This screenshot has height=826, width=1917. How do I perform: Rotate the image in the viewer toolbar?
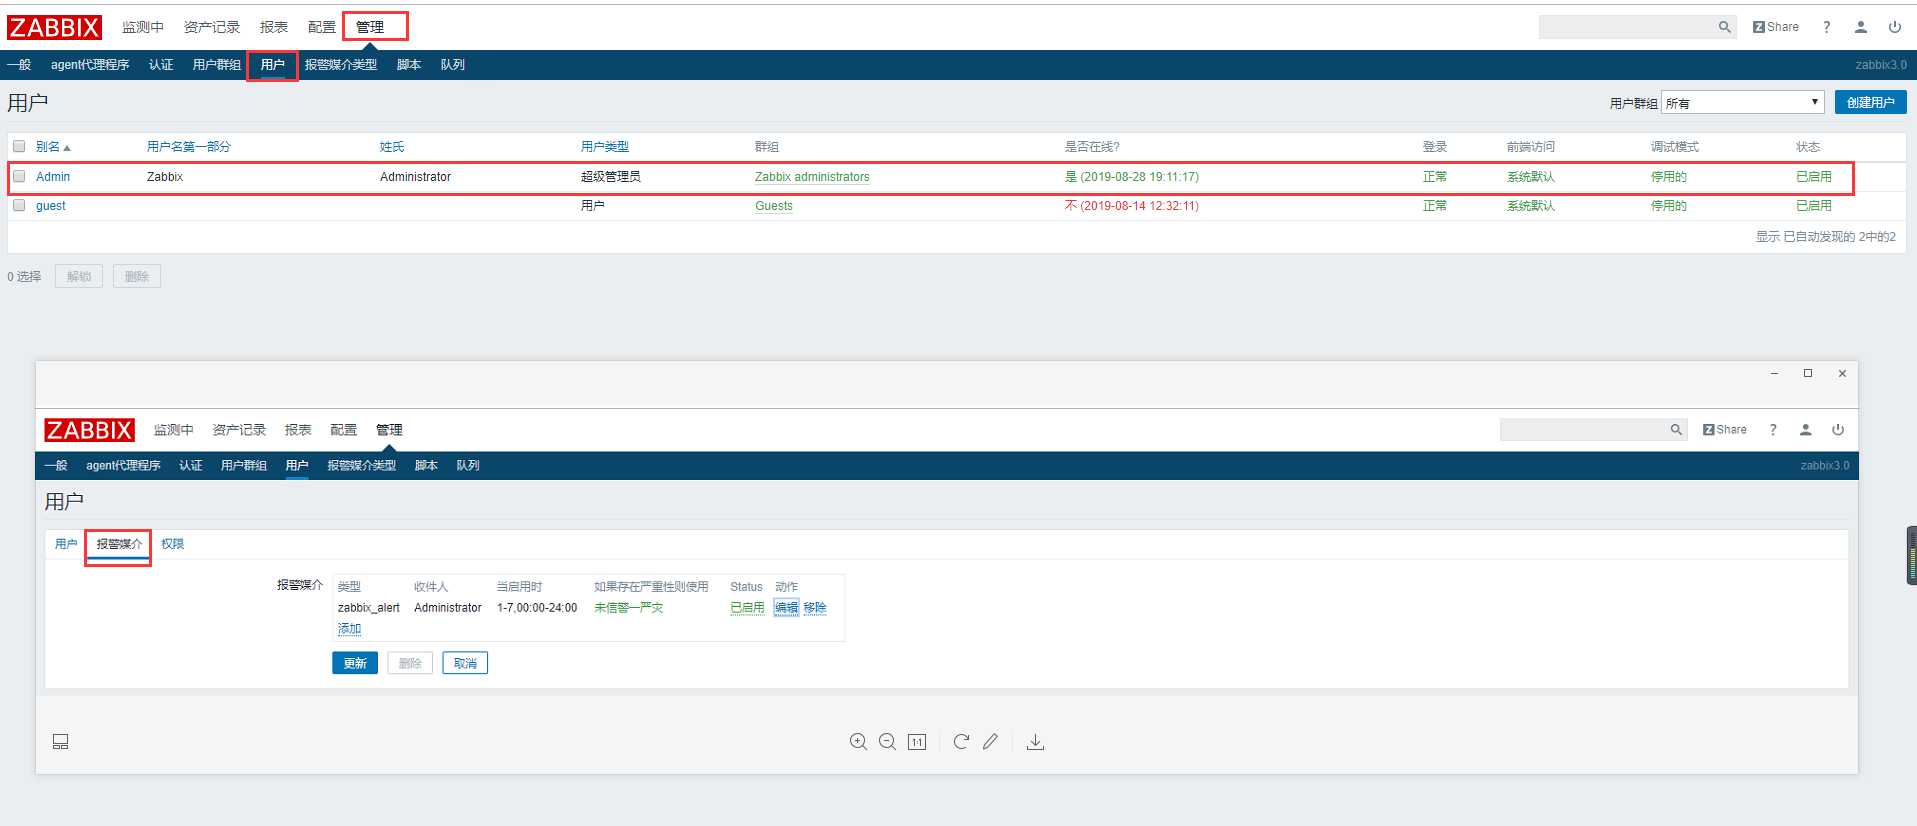pyautogui.click(x=961, y=742)
